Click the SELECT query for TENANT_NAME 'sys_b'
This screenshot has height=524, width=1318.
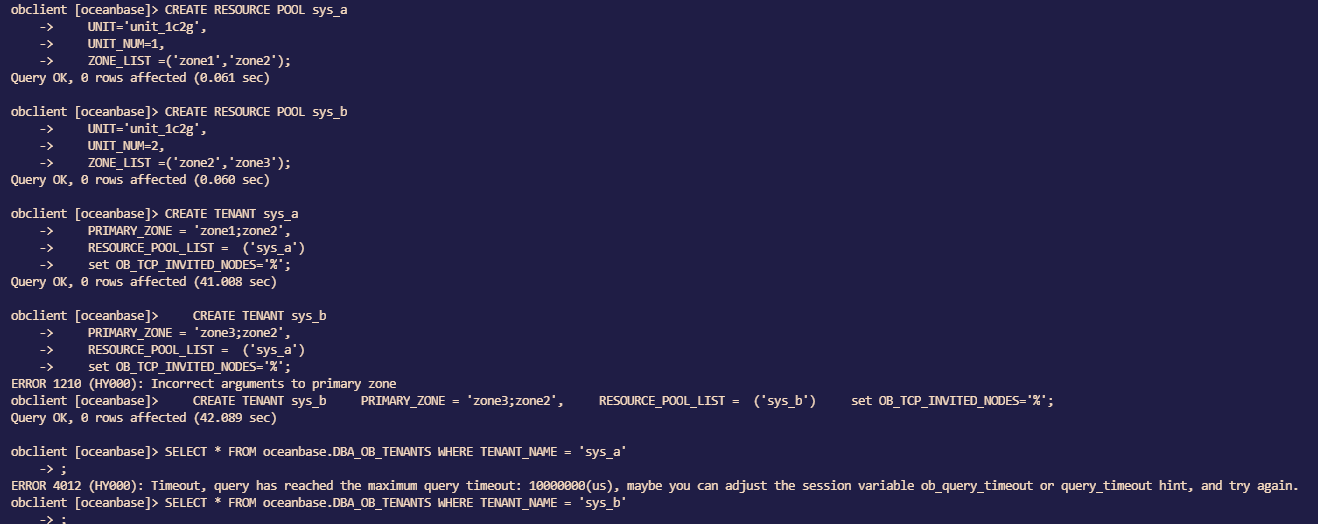click(395, 503)
